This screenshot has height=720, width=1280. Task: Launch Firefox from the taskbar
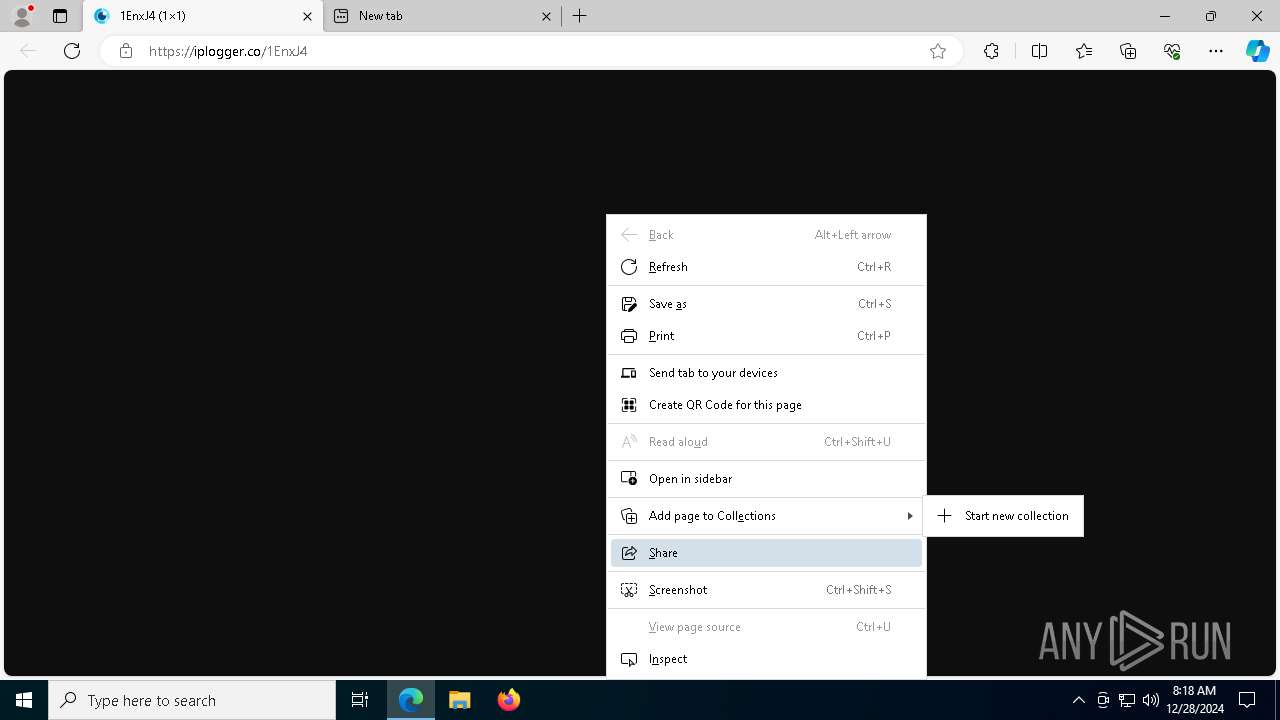tap(508, 700)
